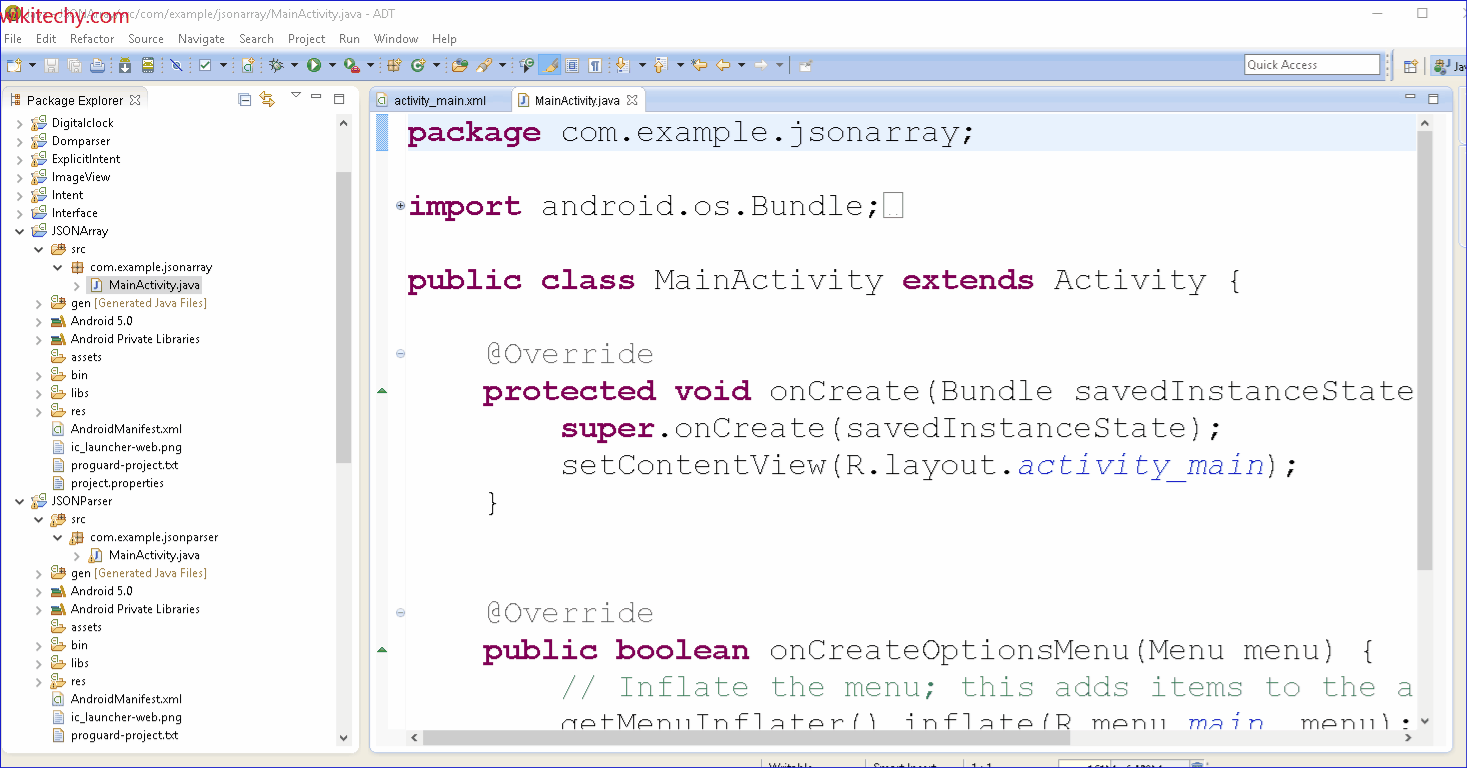Click the package declaration line in editor

[690, 133]
